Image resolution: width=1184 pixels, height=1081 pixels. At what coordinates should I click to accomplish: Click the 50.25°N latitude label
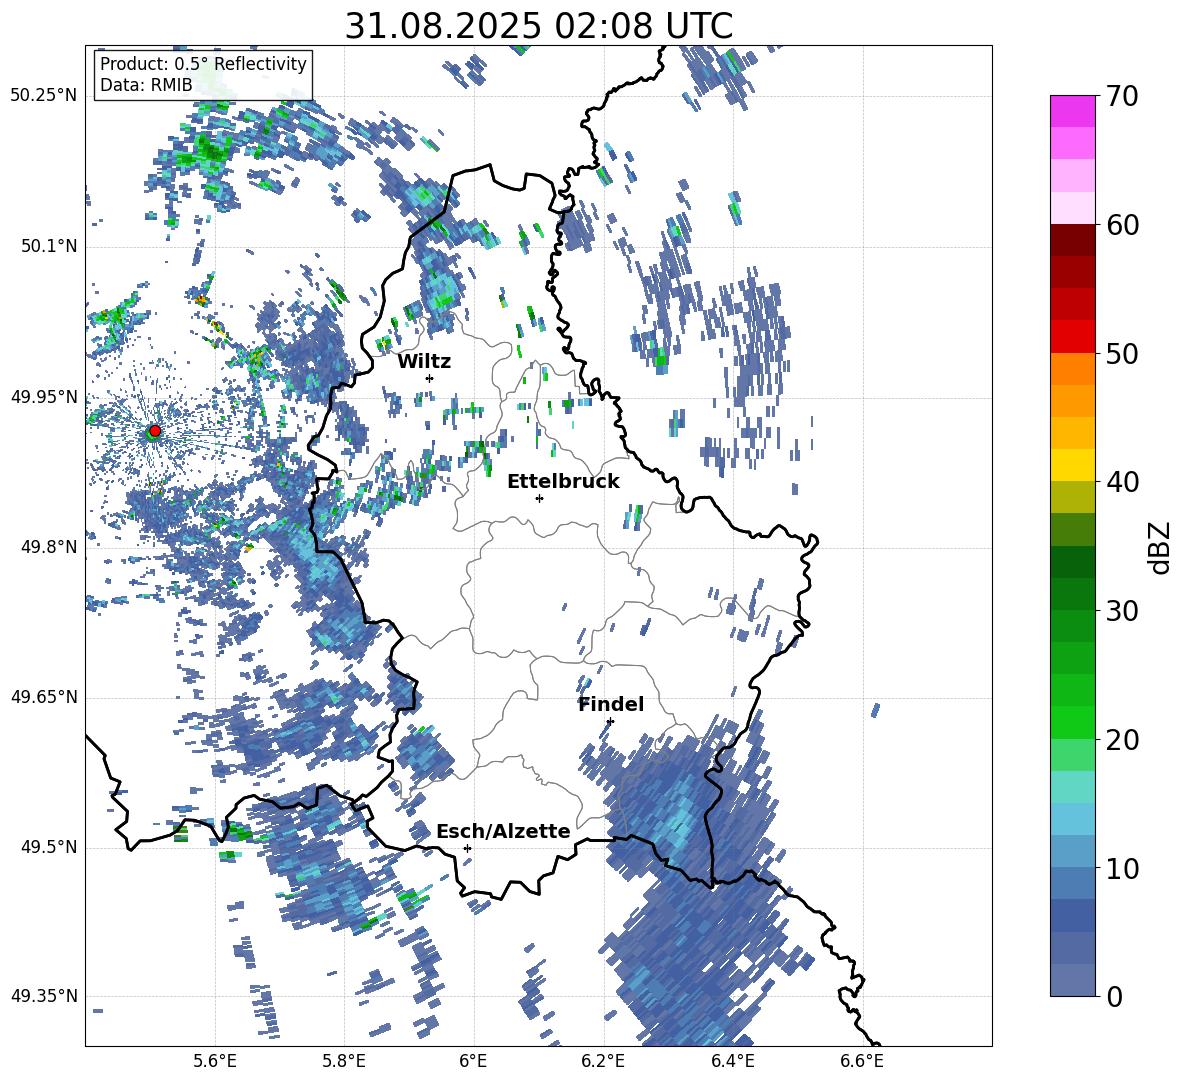pos(44,96)
